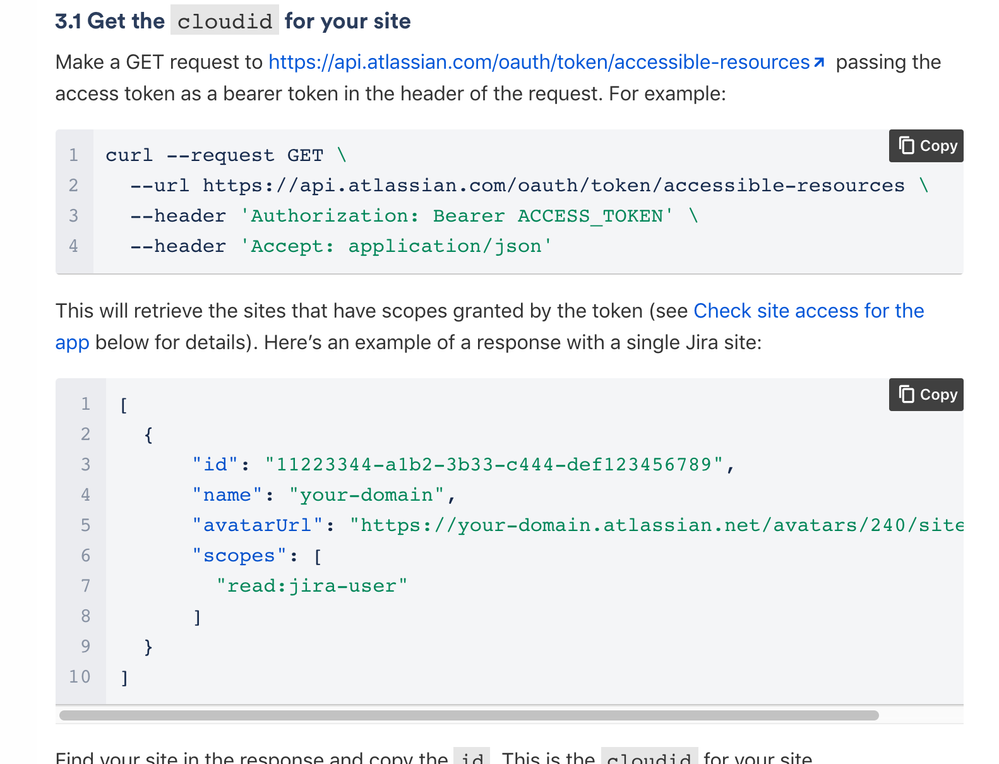The height and width of the screenshot is (764, 999).
Task: Click the 'read:jira-user' scope value
Action: [312, 586]
